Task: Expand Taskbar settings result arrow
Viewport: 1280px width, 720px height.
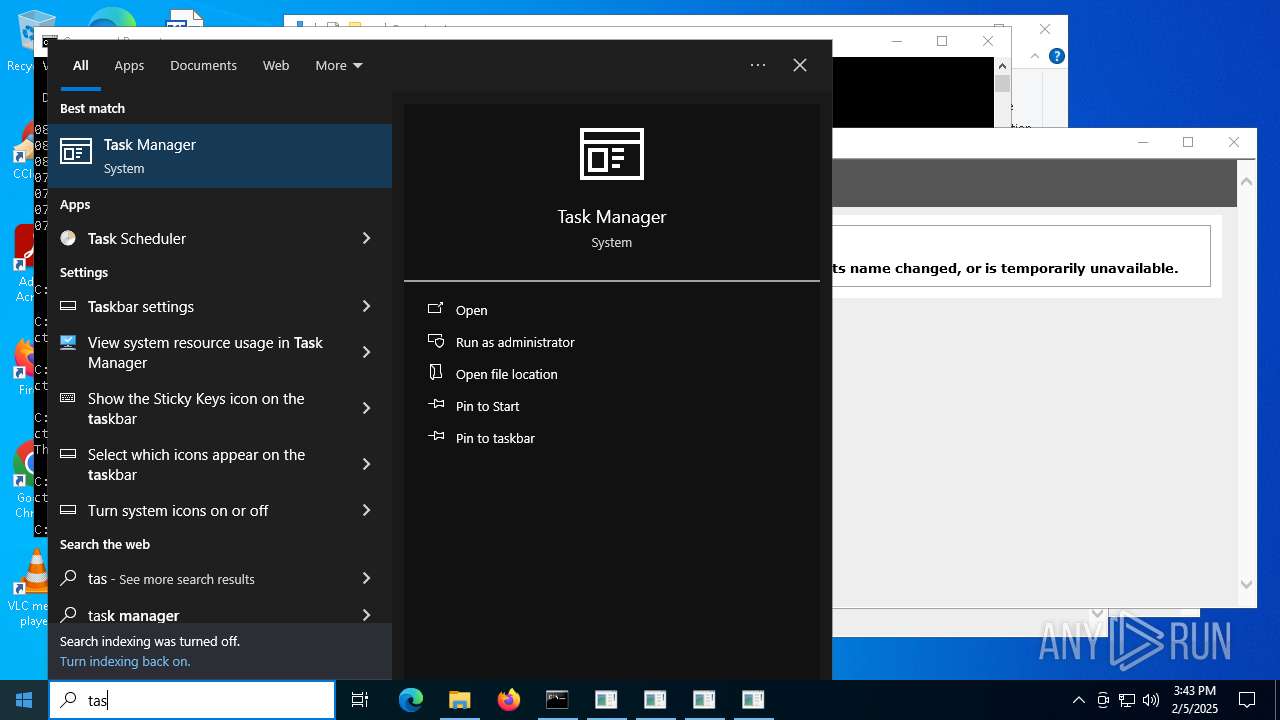Action: (x=366, y=306)
